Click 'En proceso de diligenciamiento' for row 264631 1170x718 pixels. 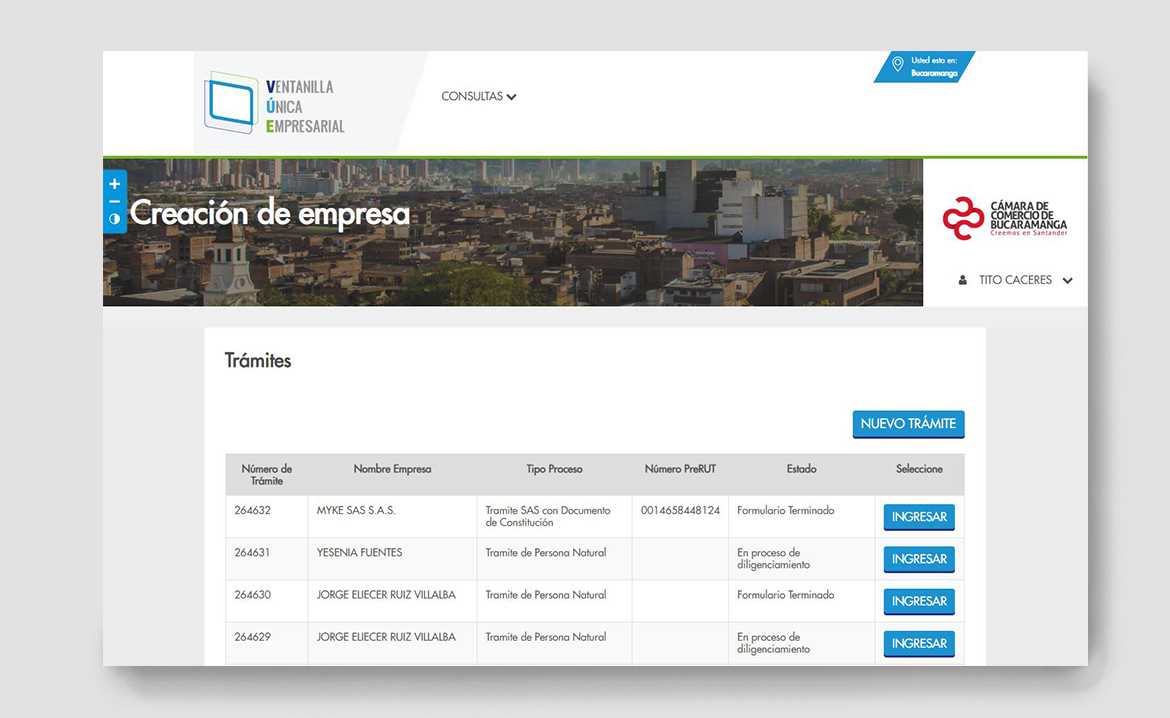(773, 558)
